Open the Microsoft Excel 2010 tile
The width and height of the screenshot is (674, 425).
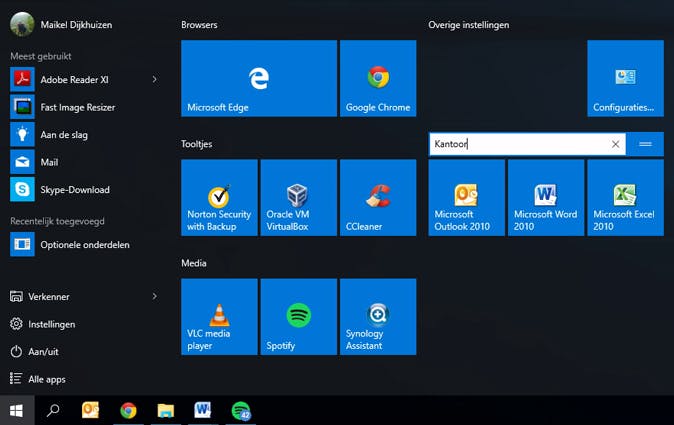(x=625, y=198)
